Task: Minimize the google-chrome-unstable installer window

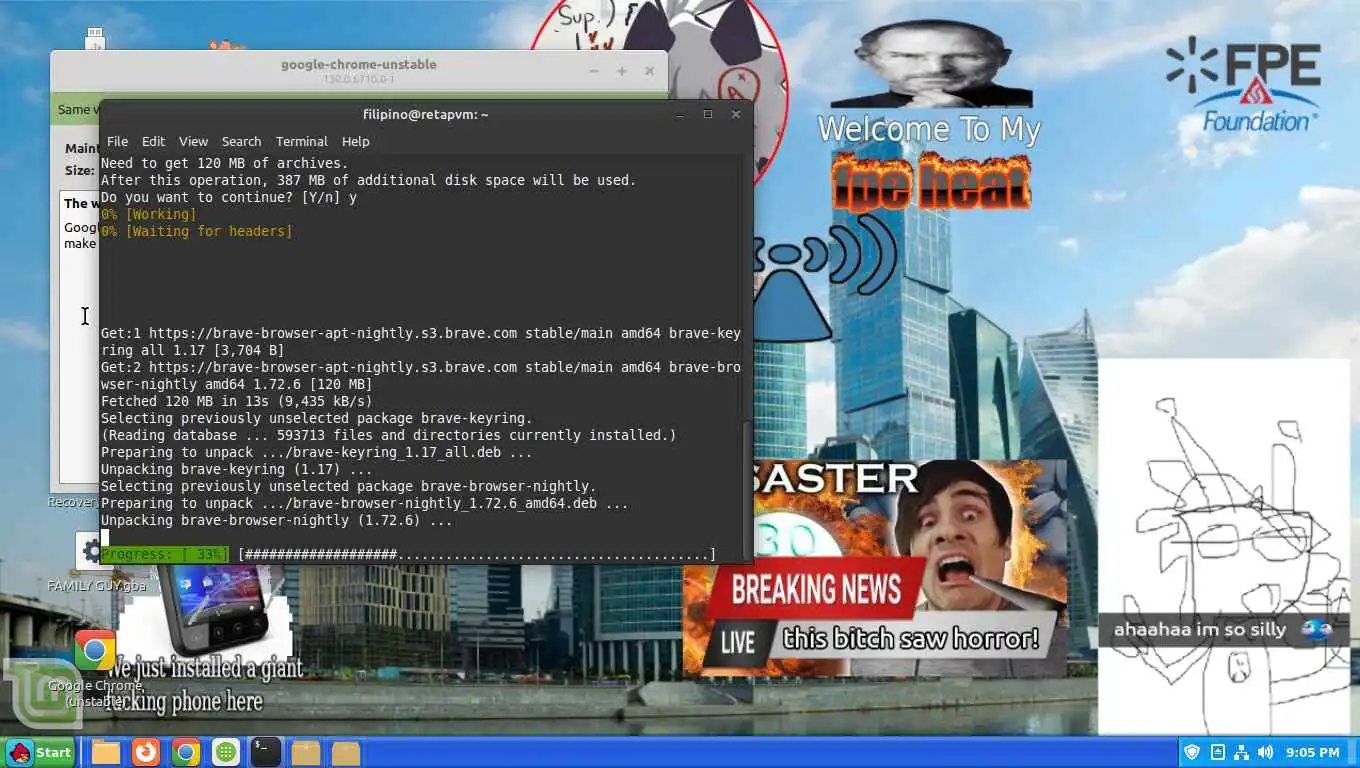Action: pos(593,71)
